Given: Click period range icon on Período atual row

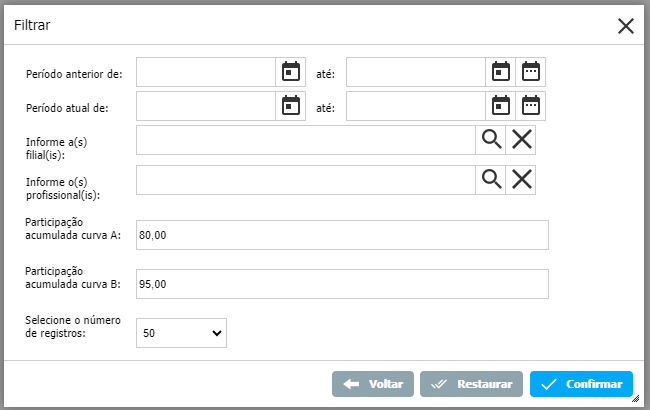Looking at the screenshot, I should (x=530, y=106).
